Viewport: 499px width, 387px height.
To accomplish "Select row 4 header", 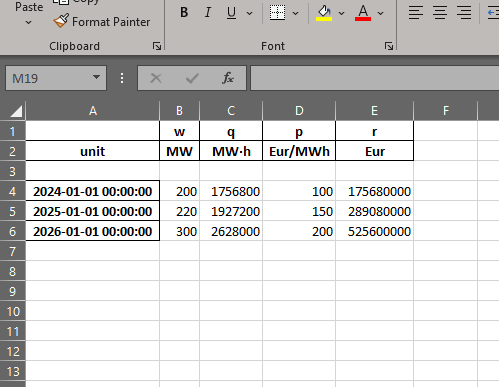I will click(13, 191).
